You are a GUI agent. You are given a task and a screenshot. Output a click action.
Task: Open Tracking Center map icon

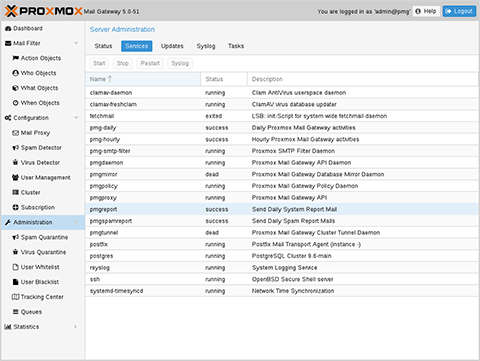pos(15,297)
